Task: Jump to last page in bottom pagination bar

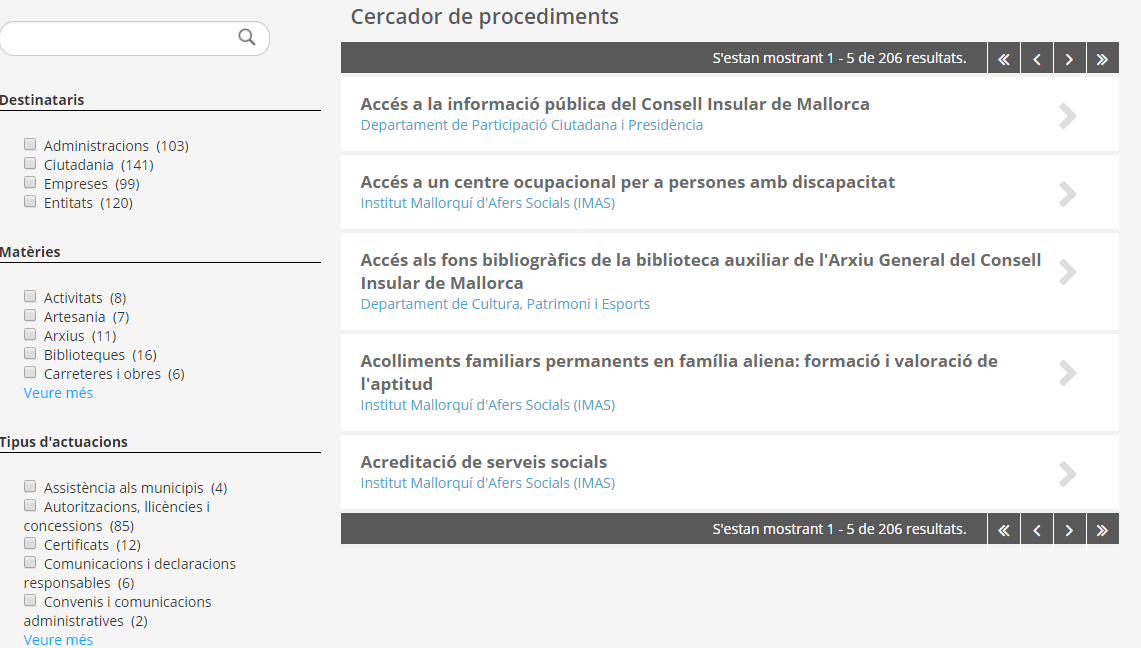Action: point(1102,530)
